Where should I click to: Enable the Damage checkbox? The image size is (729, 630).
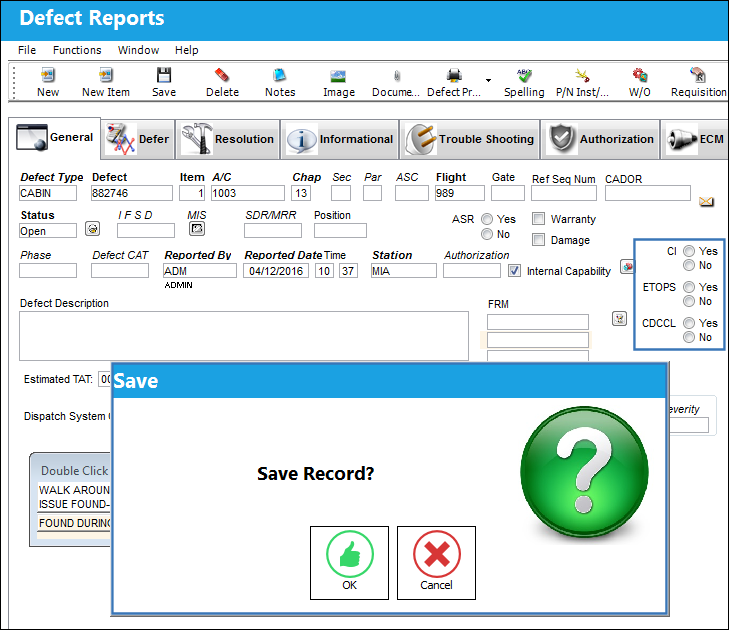(x=538, y=239)
